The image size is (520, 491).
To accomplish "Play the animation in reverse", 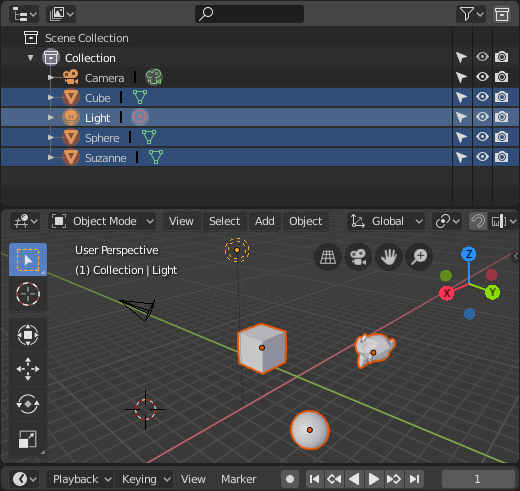I will [354, 479].
